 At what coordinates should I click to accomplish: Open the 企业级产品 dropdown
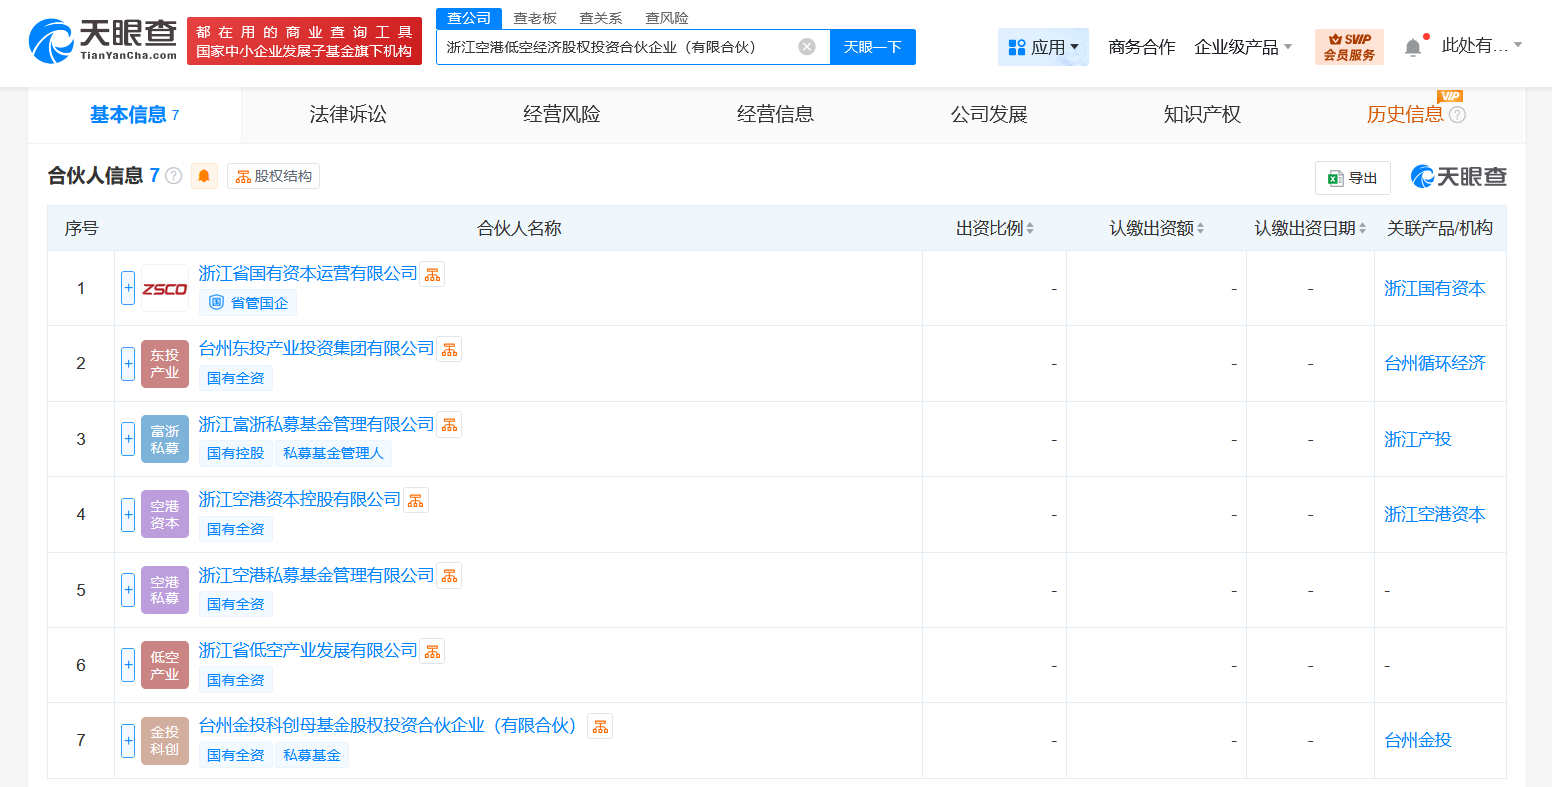[x=1243, y=47]
